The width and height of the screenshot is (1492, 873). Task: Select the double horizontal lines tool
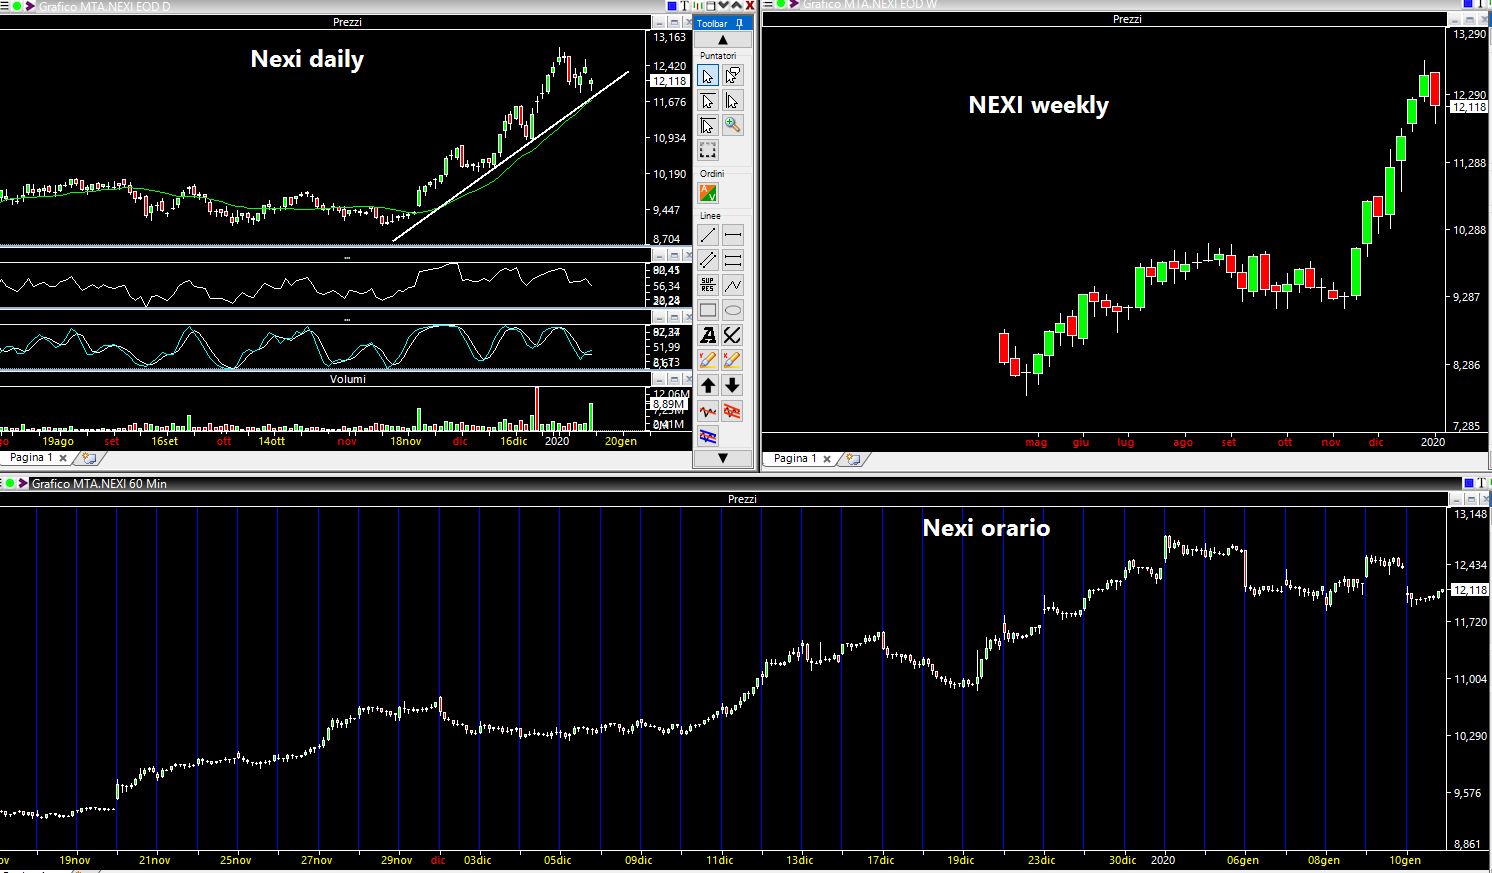pos(733,260)
